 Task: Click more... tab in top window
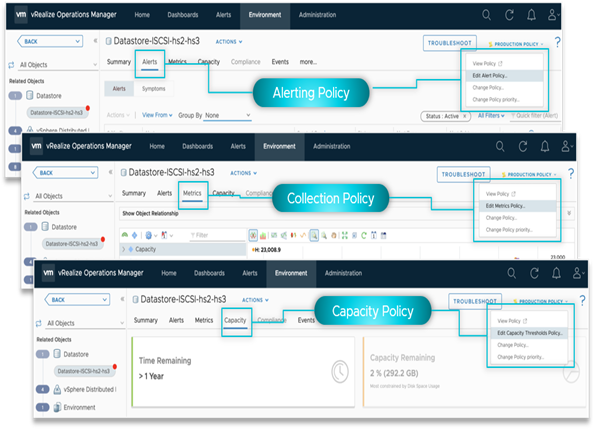tap(308, 62)
